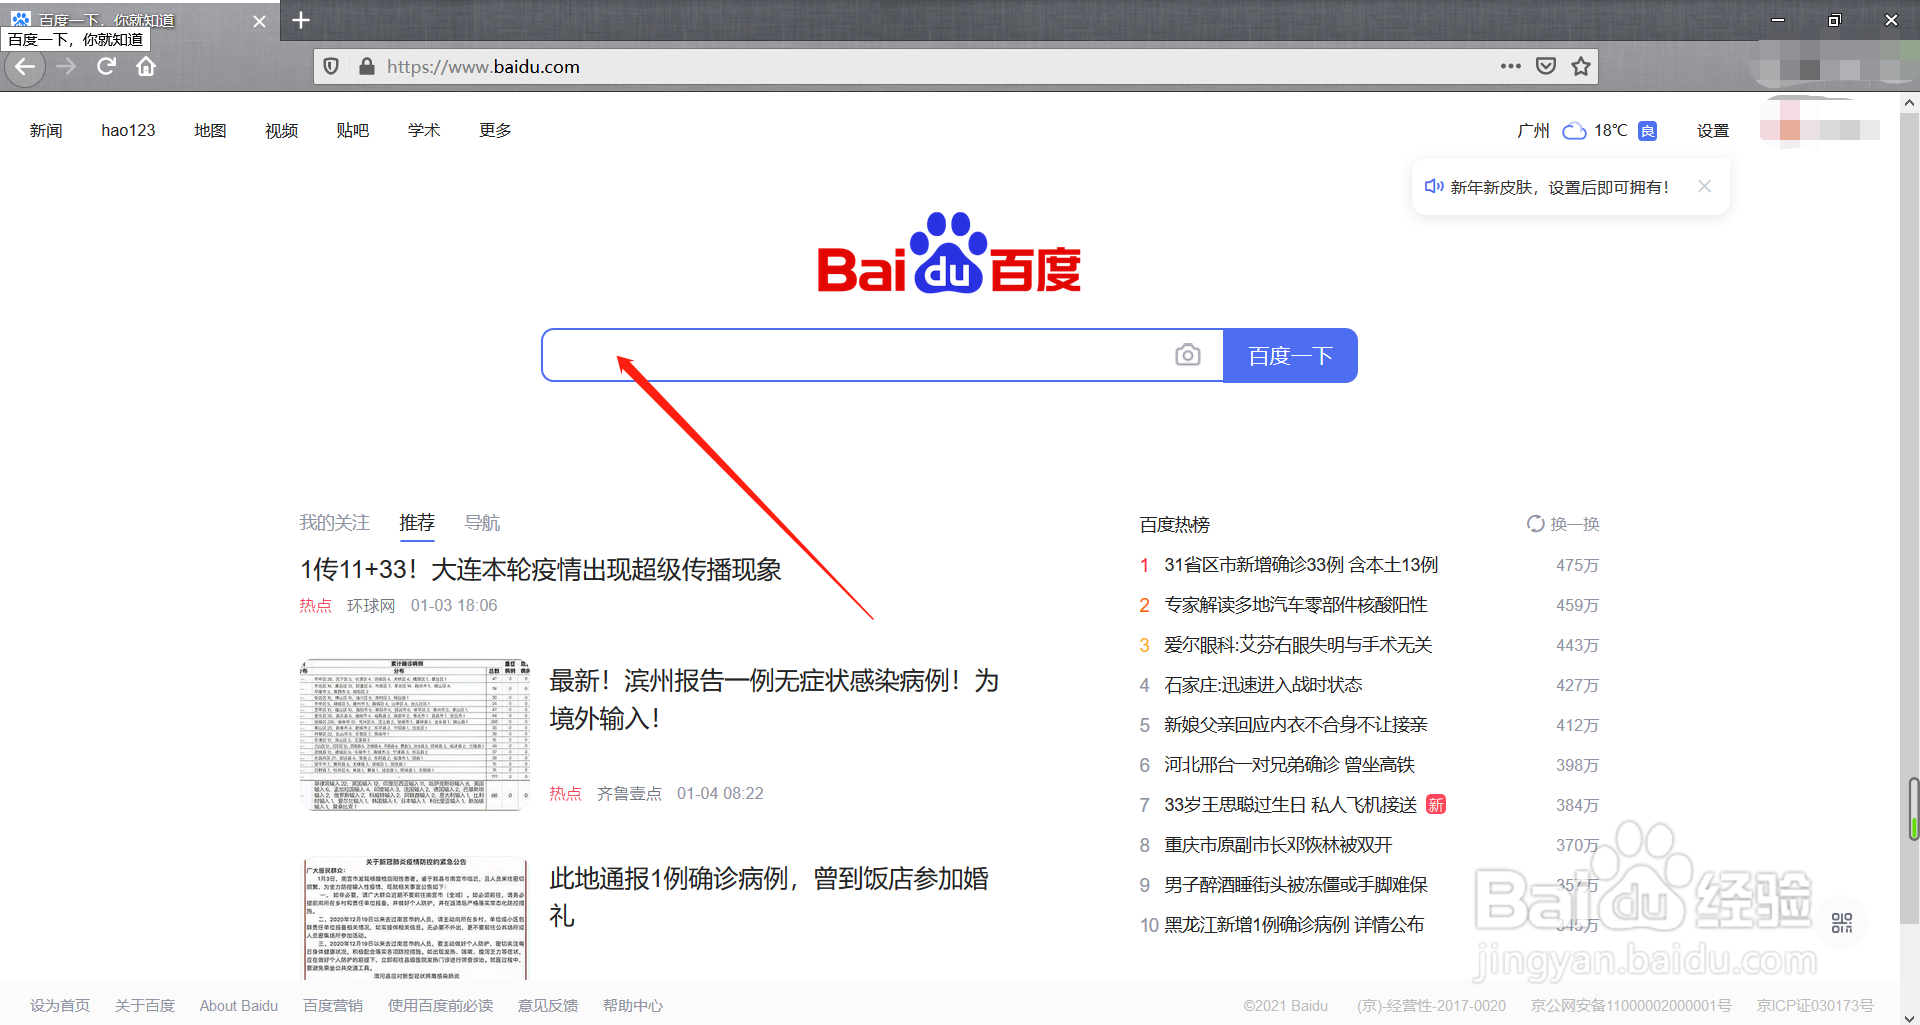Reload the page with the refresh icon
The width and height of the screenshot is (1920, 1025).
pyautogui.click(x=106, y=67)
